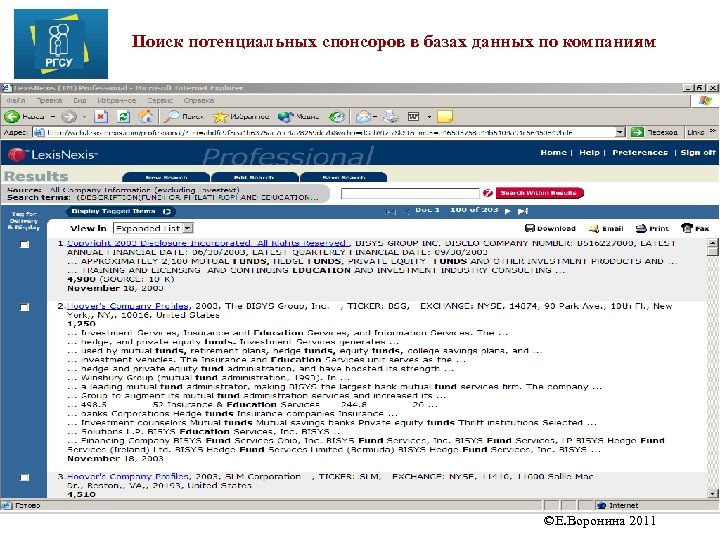720x540 pixels.
Task: Click the printer icon in browser toolbar
Action: pos(391,117)
